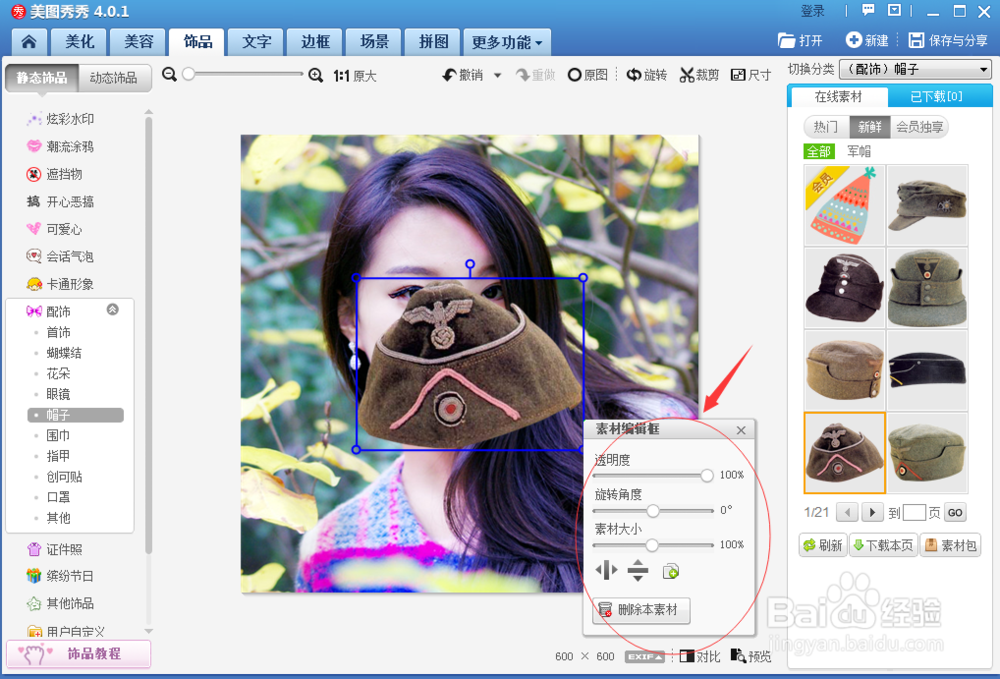1000x679 pixels.
Task: Open the 缤纷节日 category
Action: coord(61,576)
